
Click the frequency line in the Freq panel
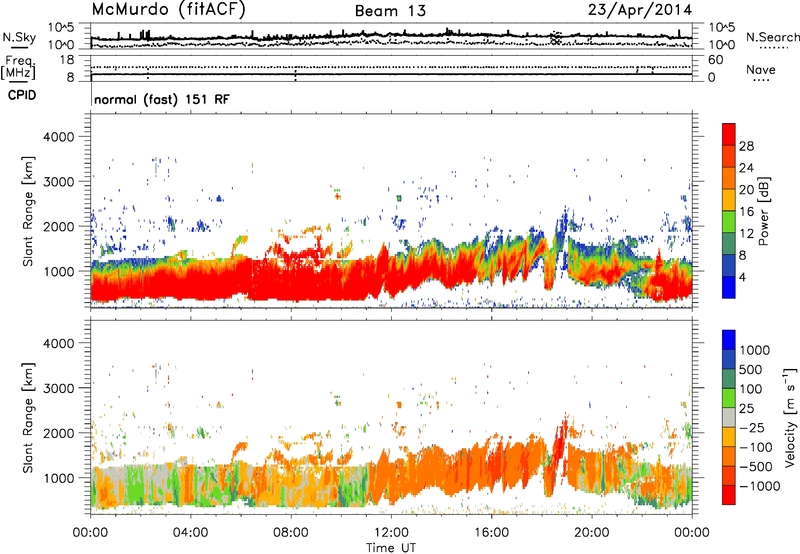pos(391,74)
